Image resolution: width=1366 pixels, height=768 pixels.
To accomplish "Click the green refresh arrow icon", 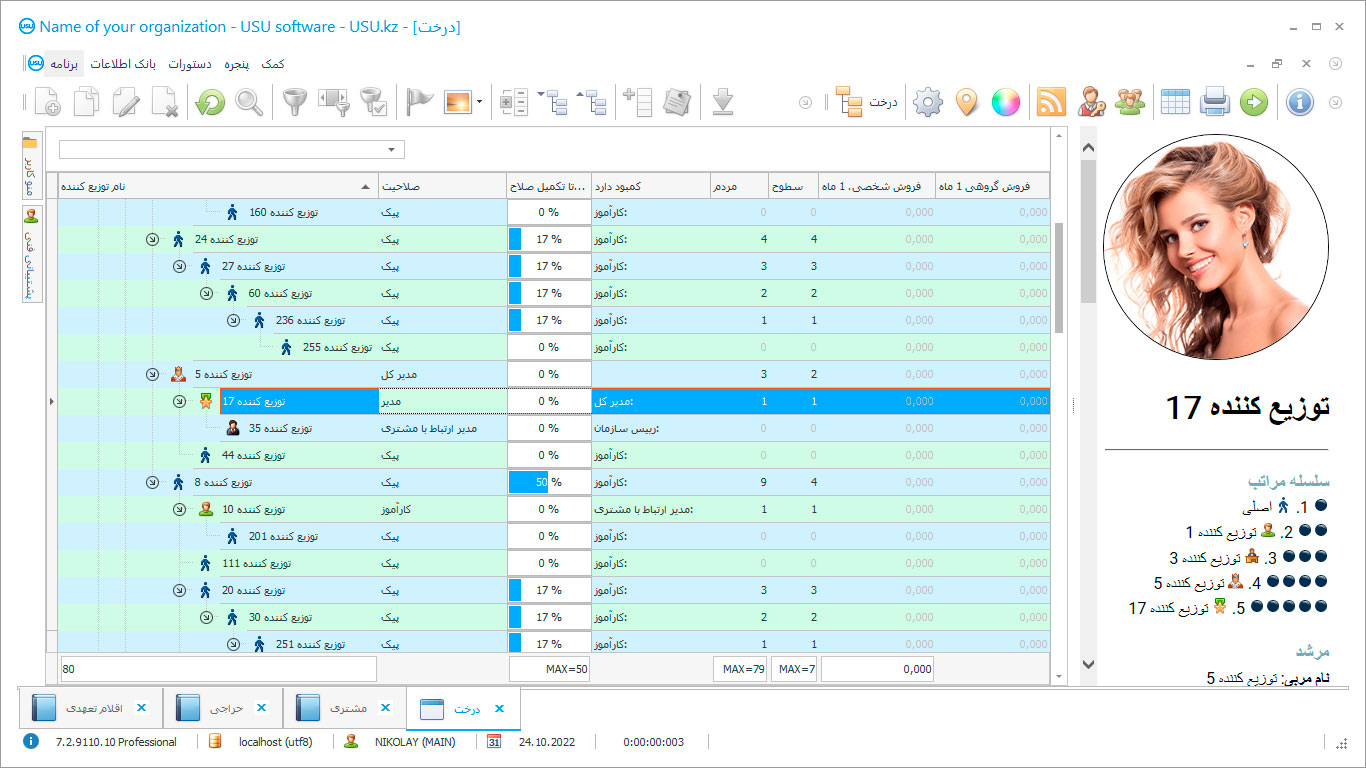I will 210,102.
